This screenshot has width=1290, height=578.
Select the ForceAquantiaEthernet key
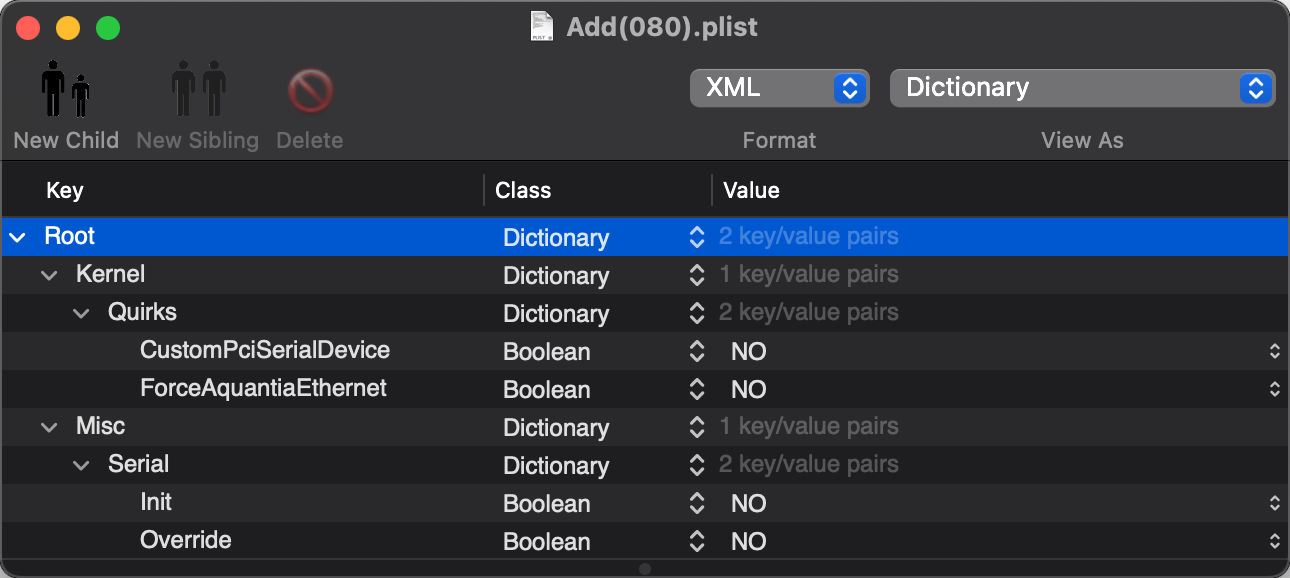click(263, 388)
